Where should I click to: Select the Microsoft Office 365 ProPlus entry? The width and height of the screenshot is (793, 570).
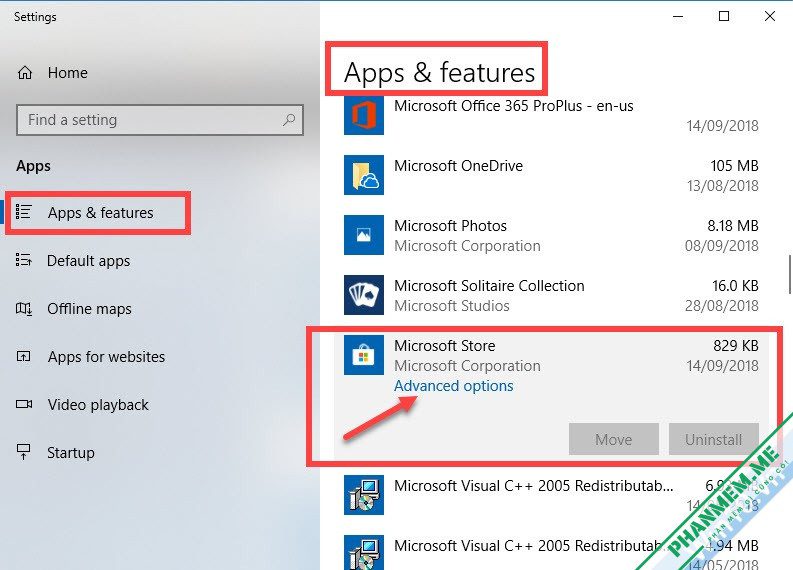(x=514, y=106)
